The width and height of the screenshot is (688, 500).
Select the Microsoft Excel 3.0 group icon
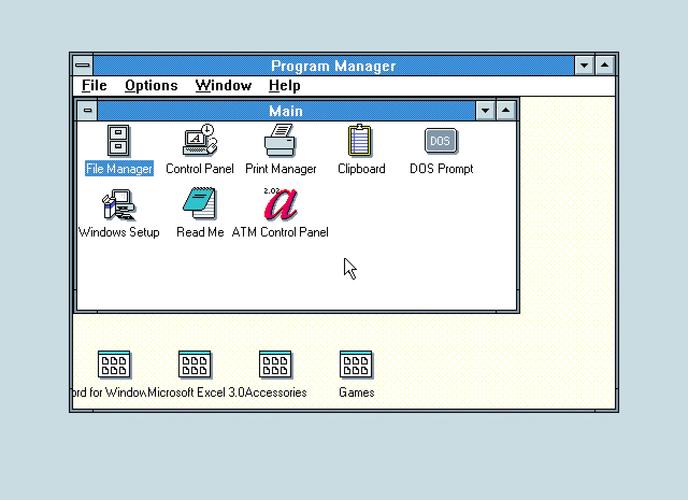pos(195,364)
